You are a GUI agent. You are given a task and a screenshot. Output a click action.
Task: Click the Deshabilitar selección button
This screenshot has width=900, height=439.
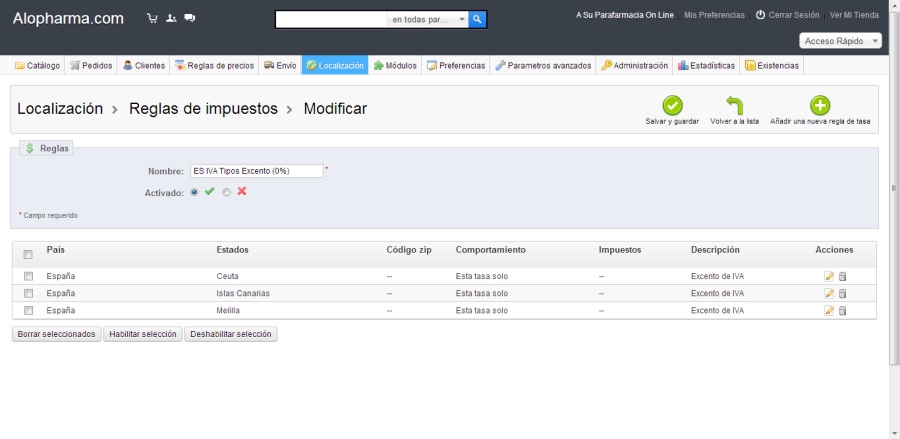(231, 334)
